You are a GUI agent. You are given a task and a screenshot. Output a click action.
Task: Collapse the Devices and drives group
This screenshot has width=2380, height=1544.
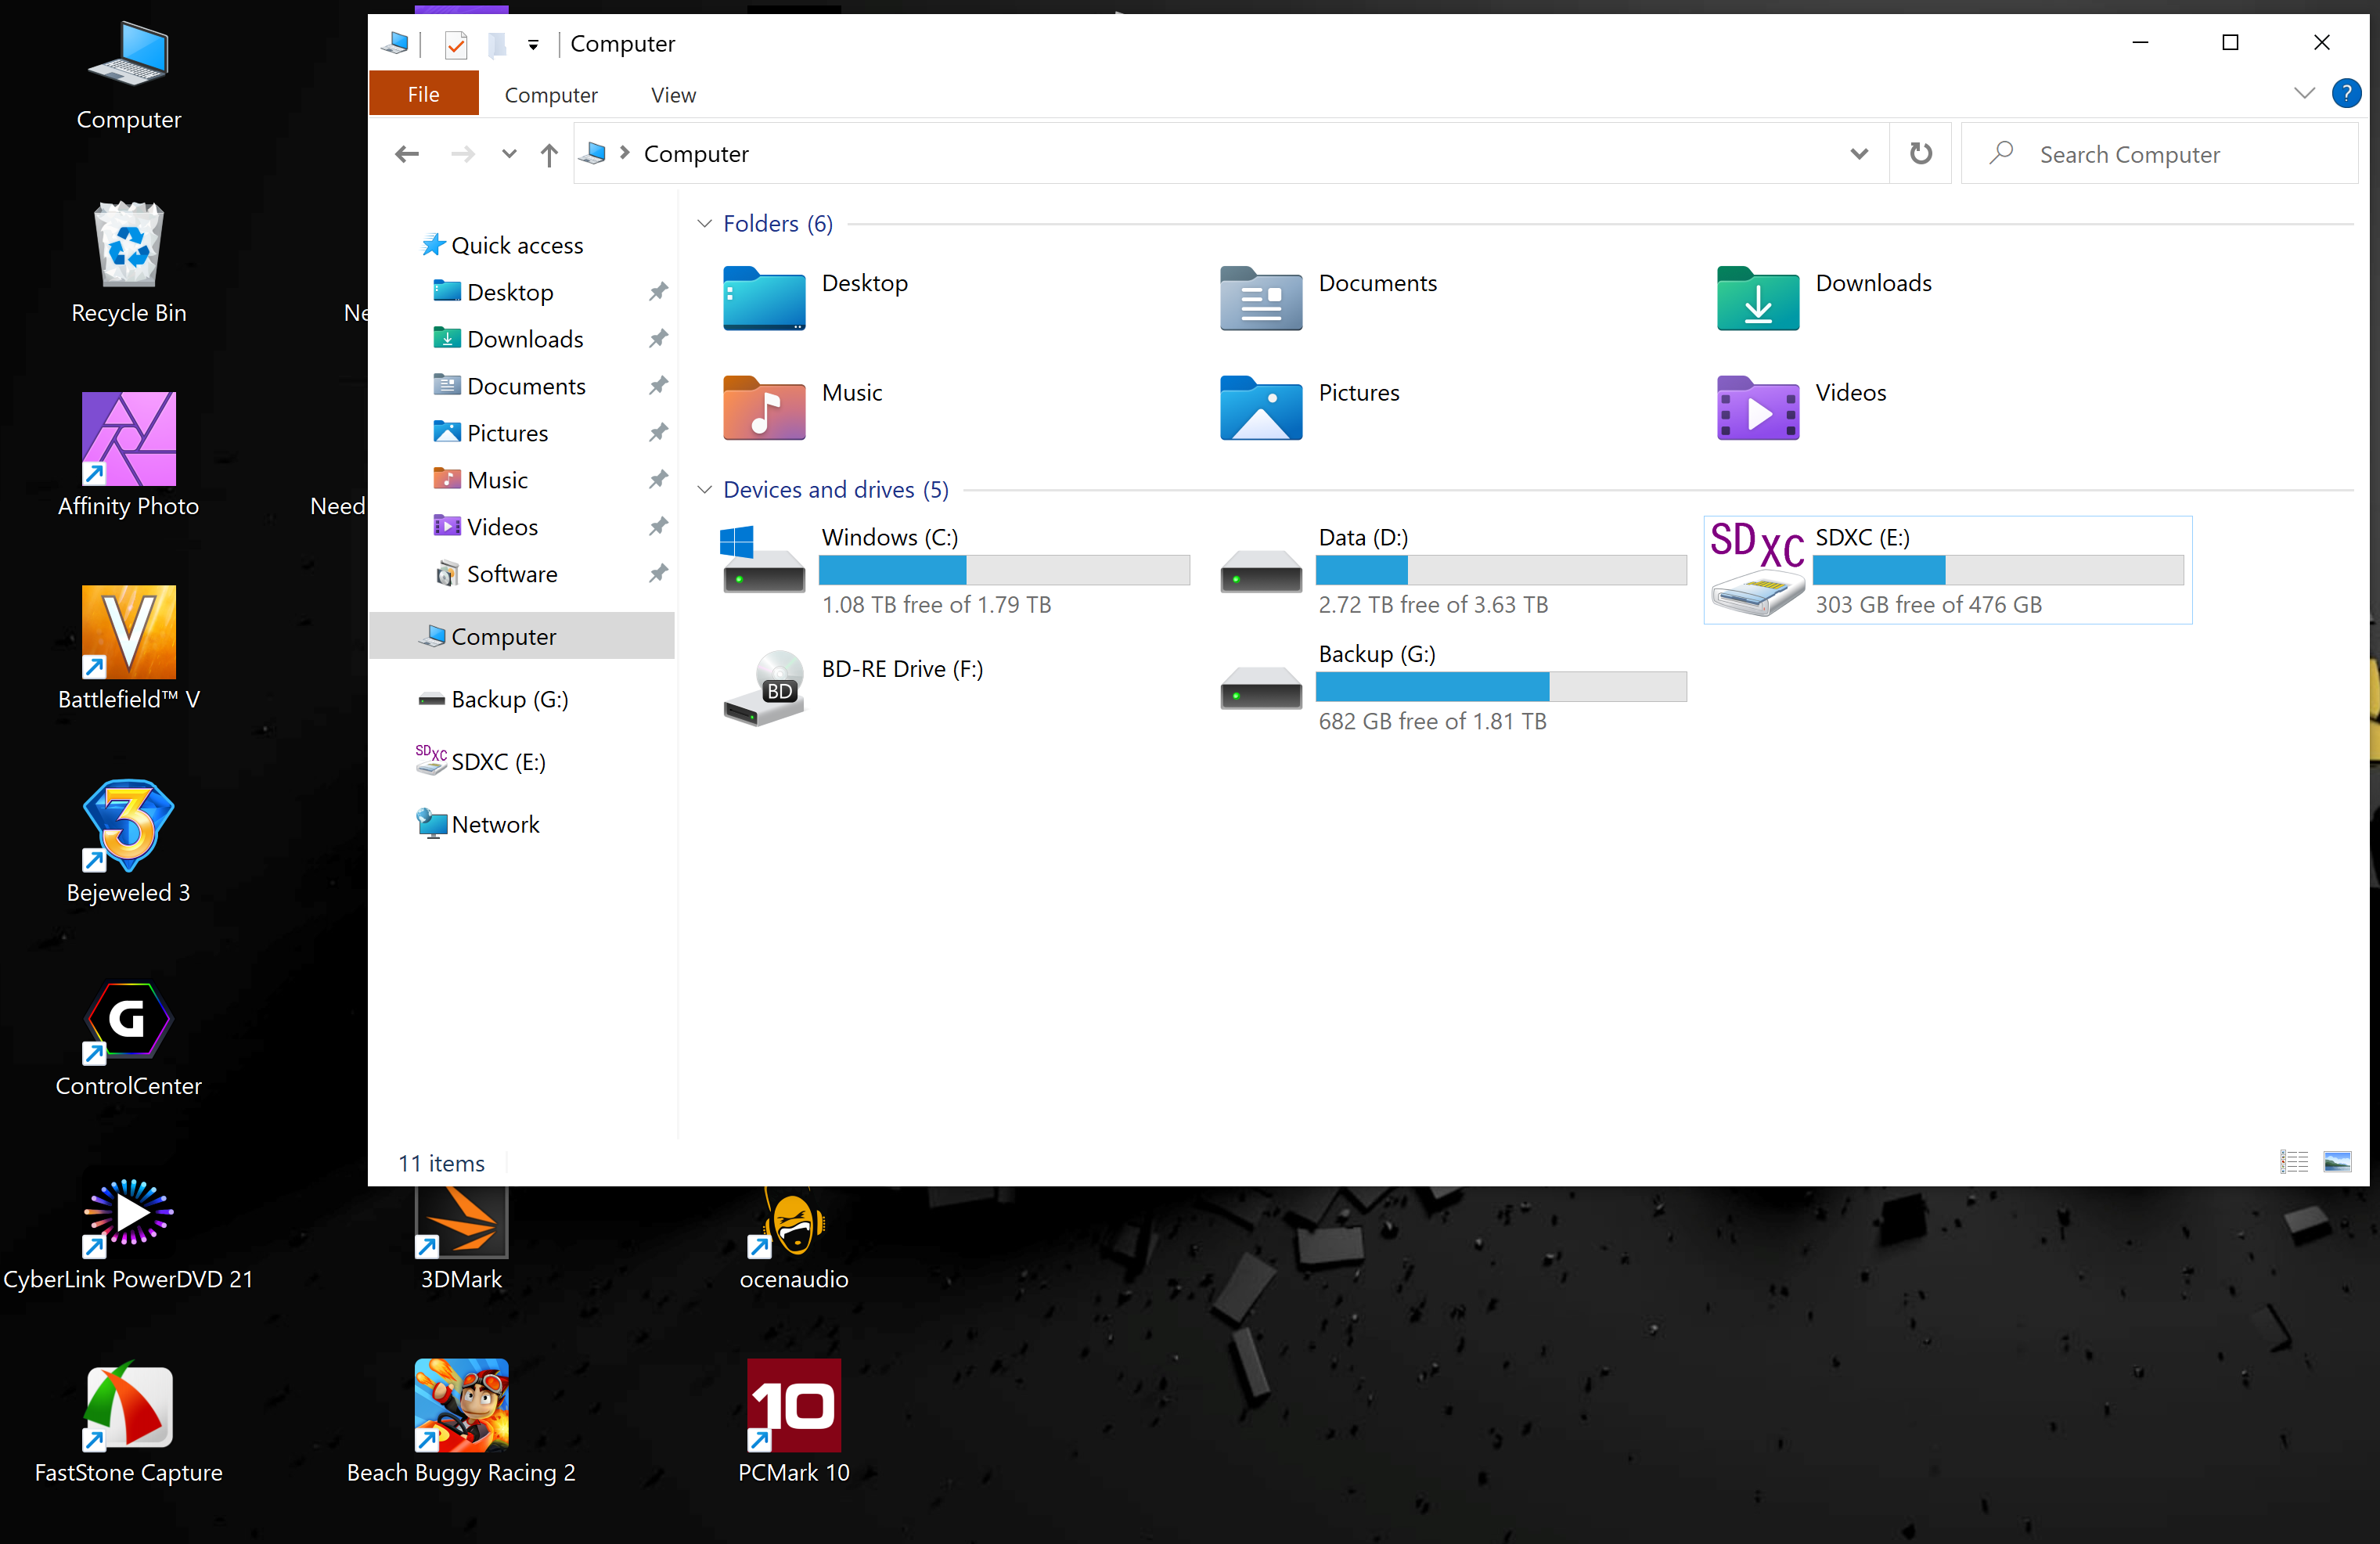click(704, 490)
